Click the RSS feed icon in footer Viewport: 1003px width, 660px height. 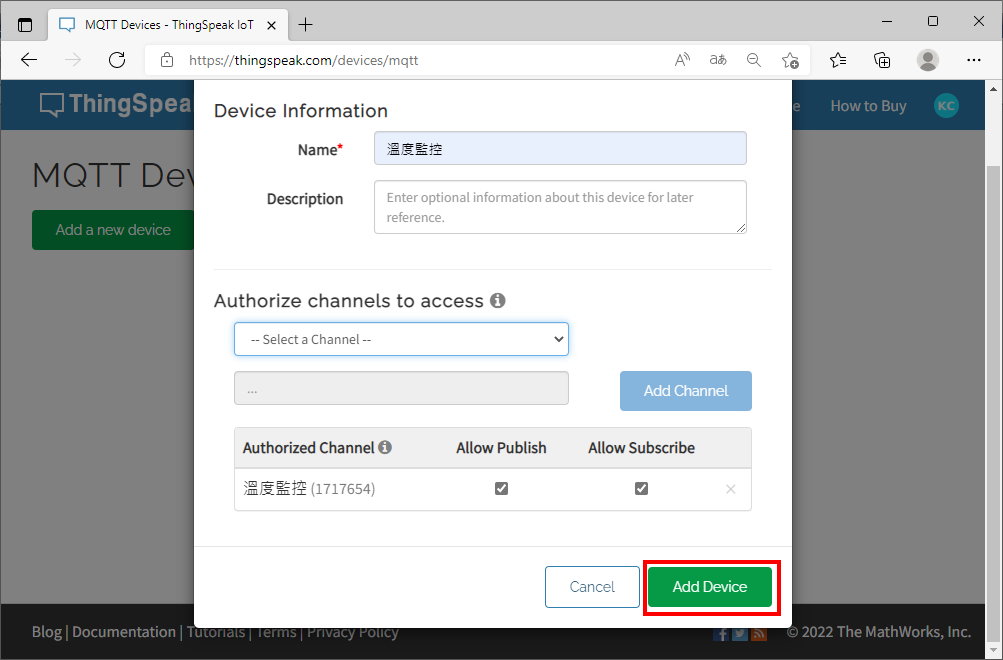point(759,634)
